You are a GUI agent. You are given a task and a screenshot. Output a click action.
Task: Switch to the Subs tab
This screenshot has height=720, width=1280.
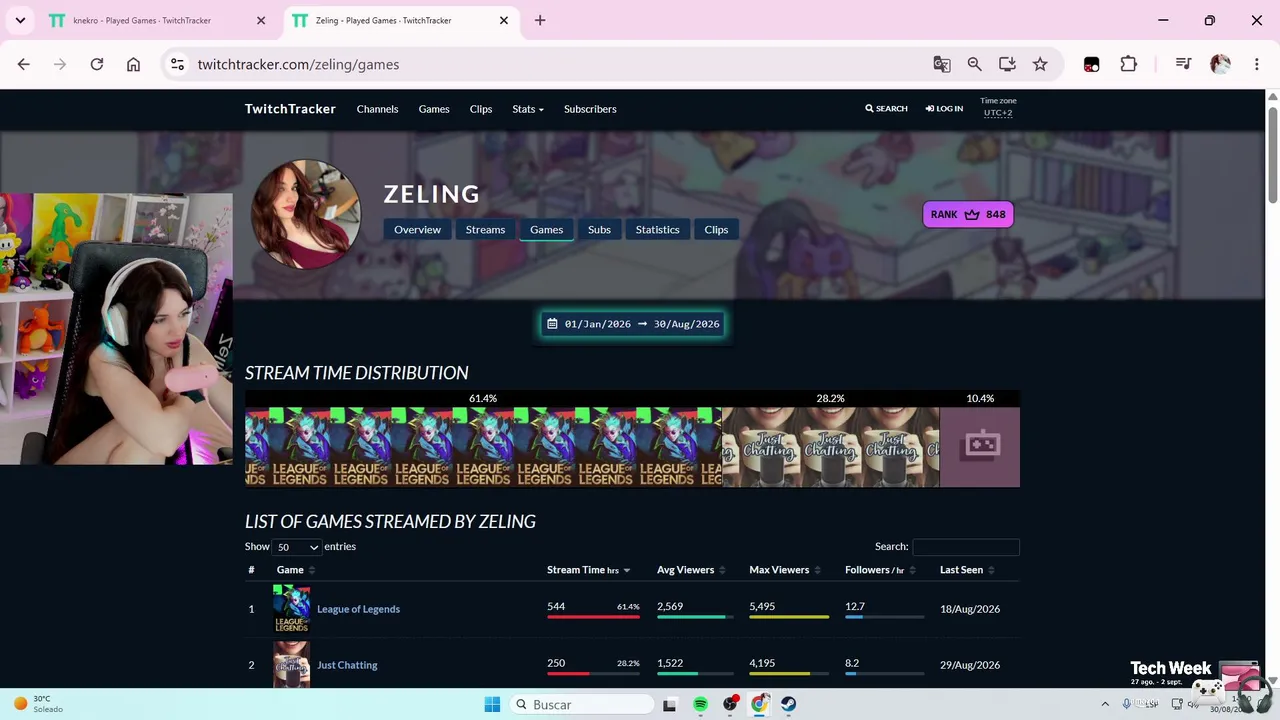click(599, 230)
